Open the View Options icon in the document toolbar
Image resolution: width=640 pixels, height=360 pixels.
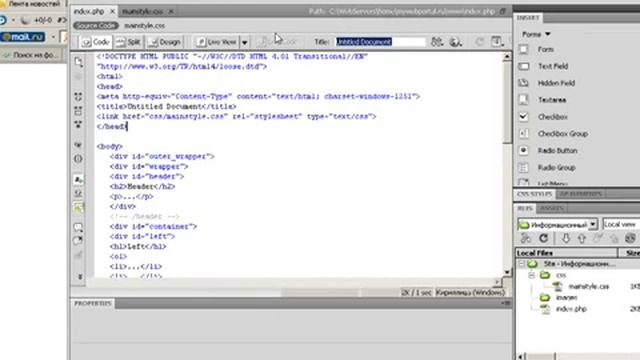click(497, 42)
